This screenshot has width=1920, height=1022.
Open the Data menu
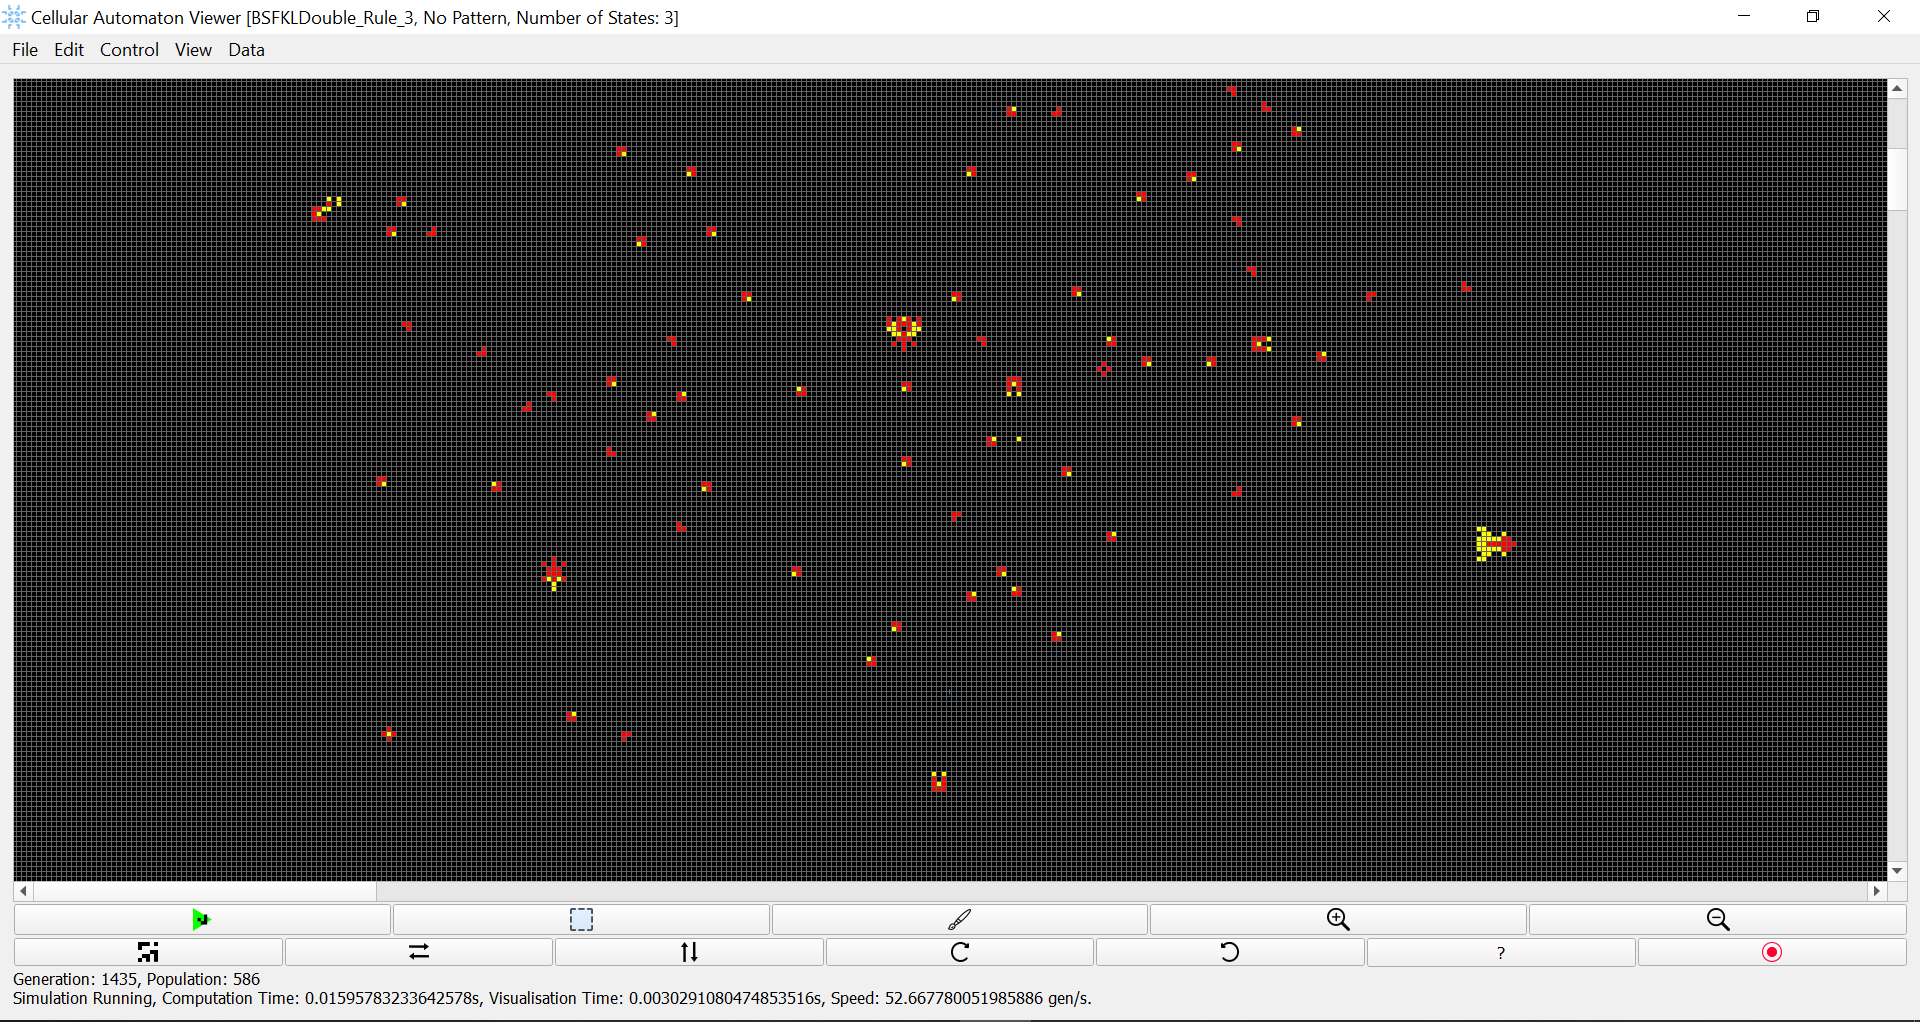pyautogui.click(x=246, y=50)
